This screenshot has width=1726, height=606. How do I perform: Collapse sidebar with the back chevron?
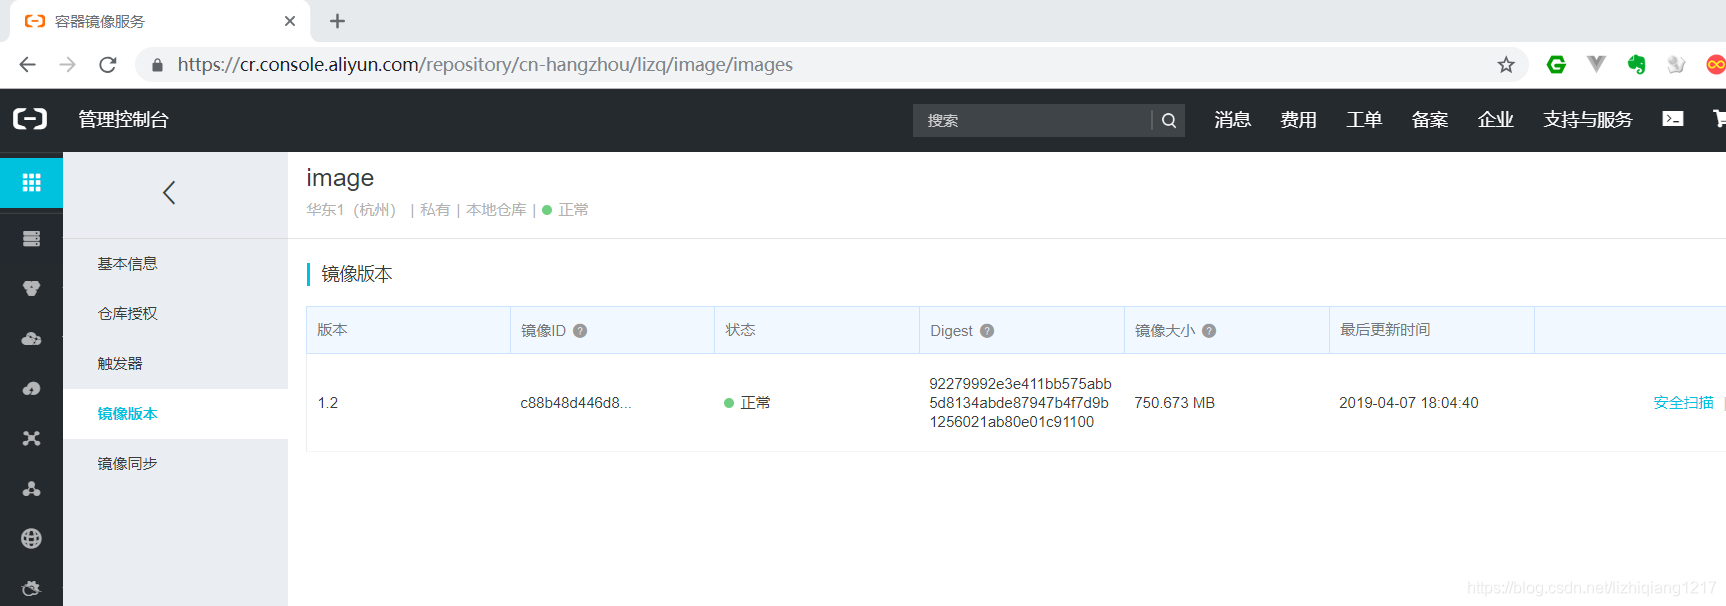point(169,192)
